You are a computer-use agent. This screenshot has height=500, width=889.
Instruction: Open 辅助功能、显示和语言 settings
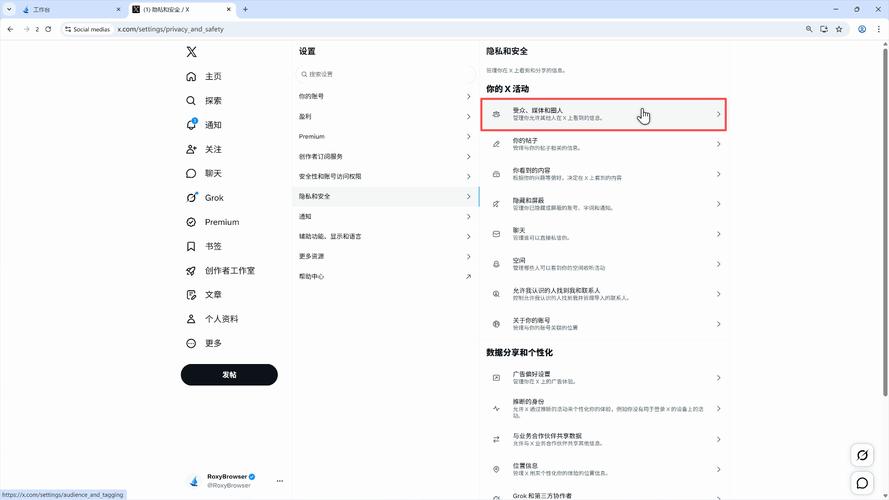click(386, 236)
